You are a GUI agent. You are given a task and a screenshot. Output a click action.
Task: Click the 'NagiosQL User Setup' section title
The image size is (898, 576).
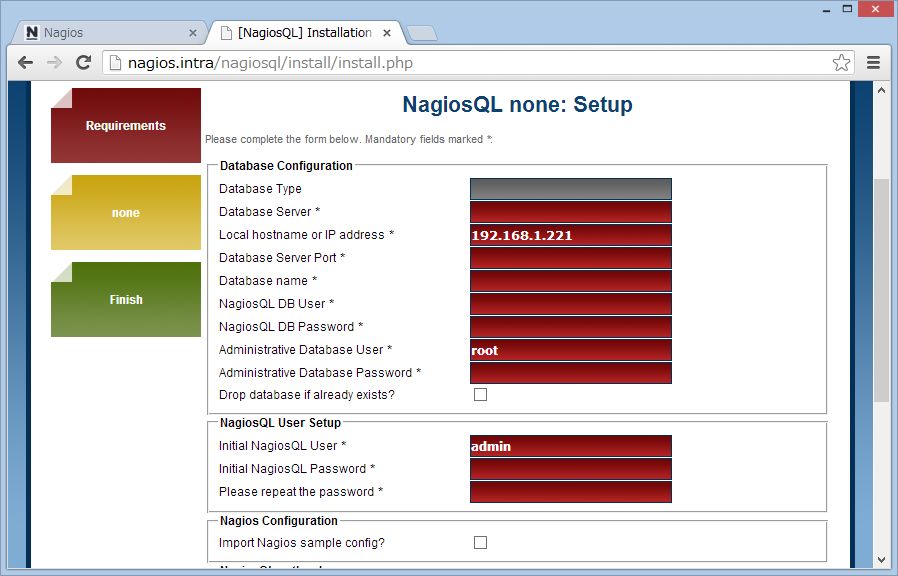[281, 423]
